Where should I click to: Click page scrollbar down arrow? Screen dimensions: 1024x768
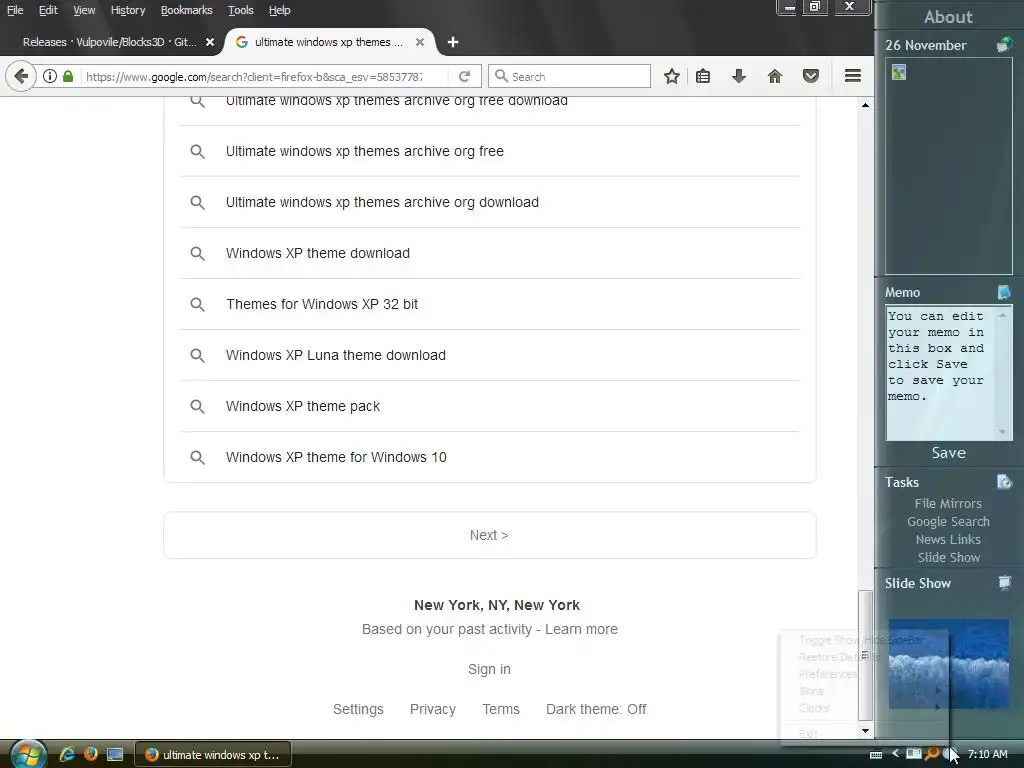(865, 731)
